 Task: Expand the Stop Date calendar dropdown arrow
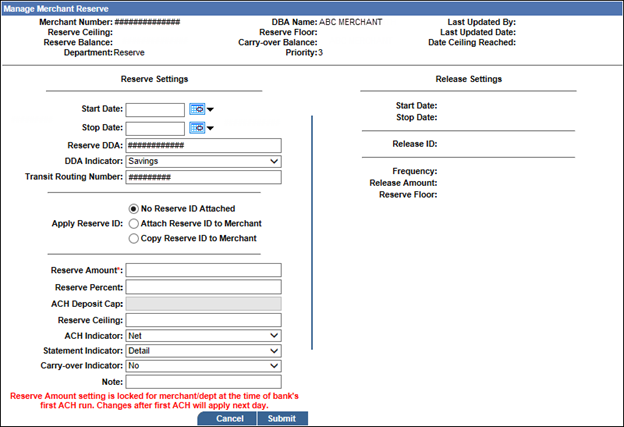point(210,128)
